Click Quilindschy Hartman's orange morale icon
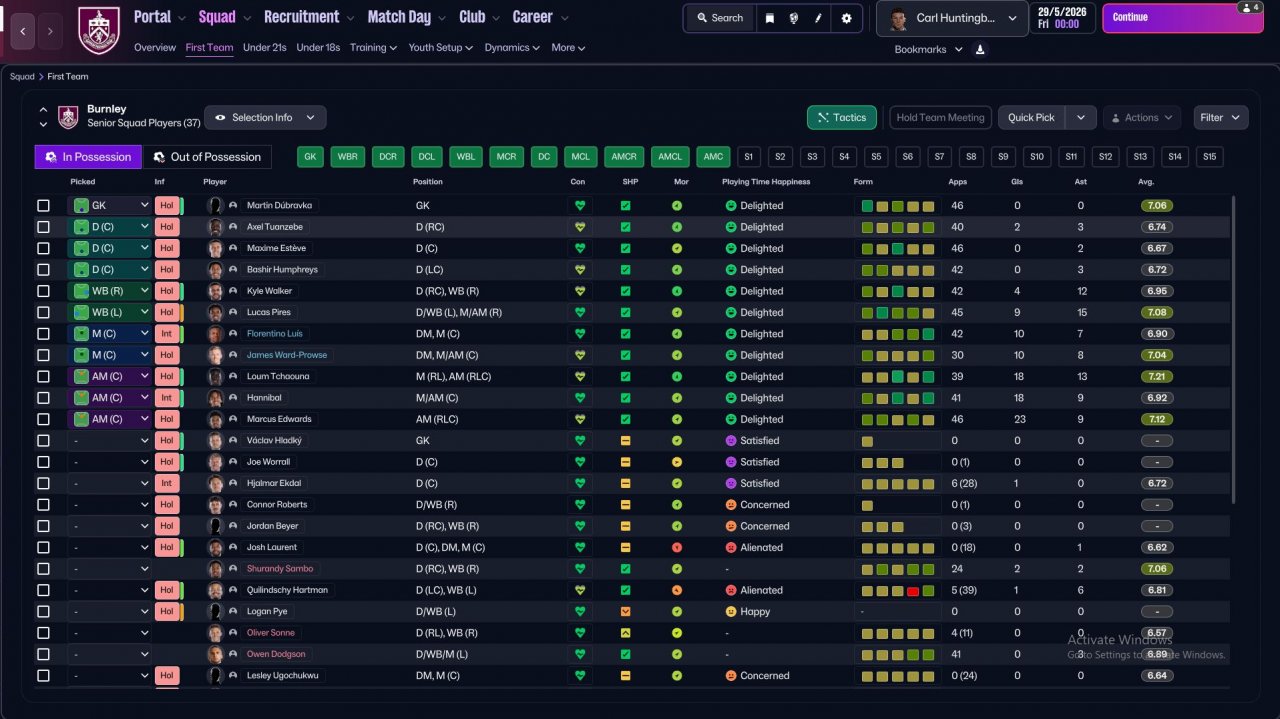Screen dimensions: 1280x719 [x=677, y=591]
